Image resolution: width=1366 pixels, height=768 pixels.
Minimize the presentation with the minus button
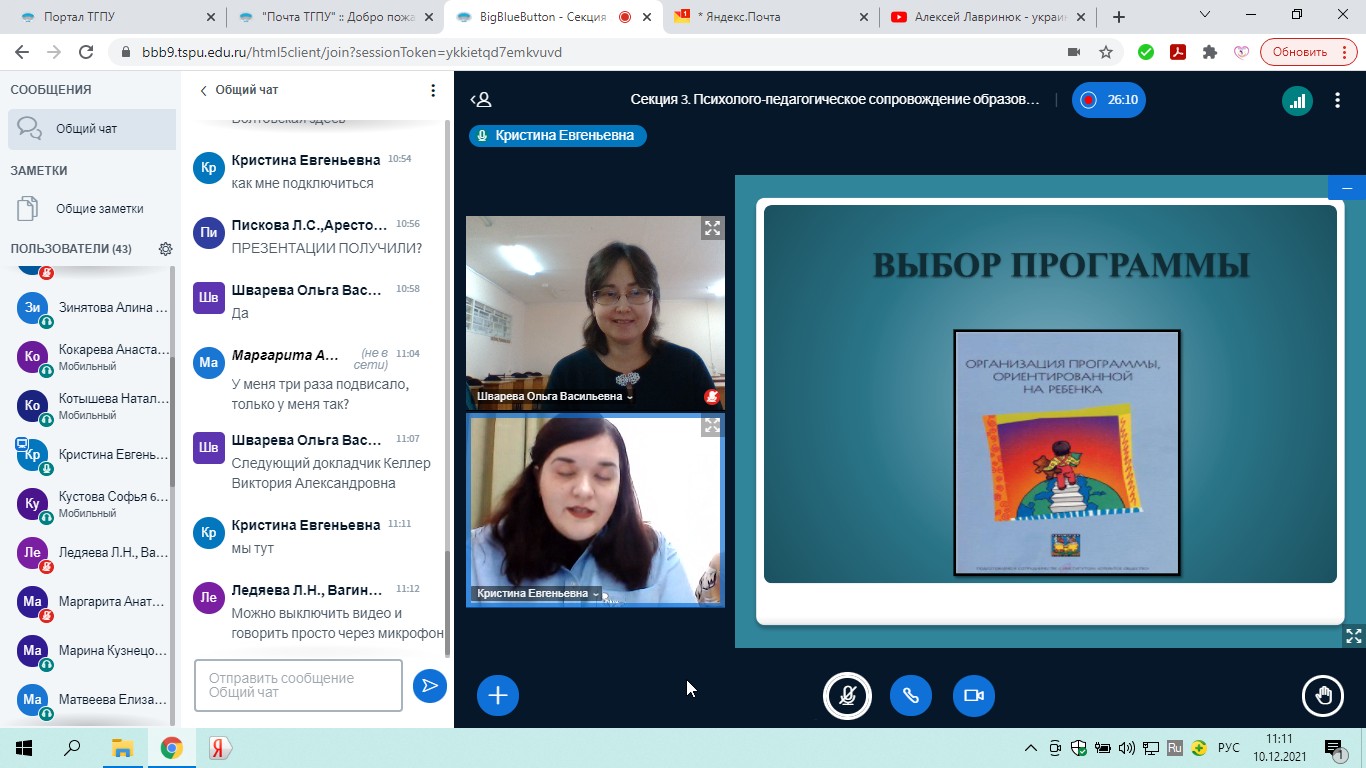[1347, 187]
